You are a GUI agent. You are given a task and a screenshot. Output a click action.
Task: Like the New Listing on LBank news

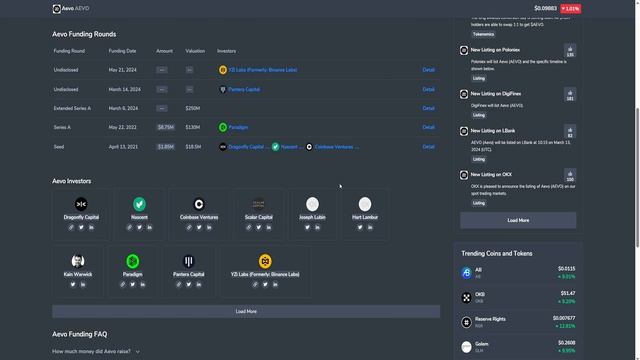coord(570,132)
